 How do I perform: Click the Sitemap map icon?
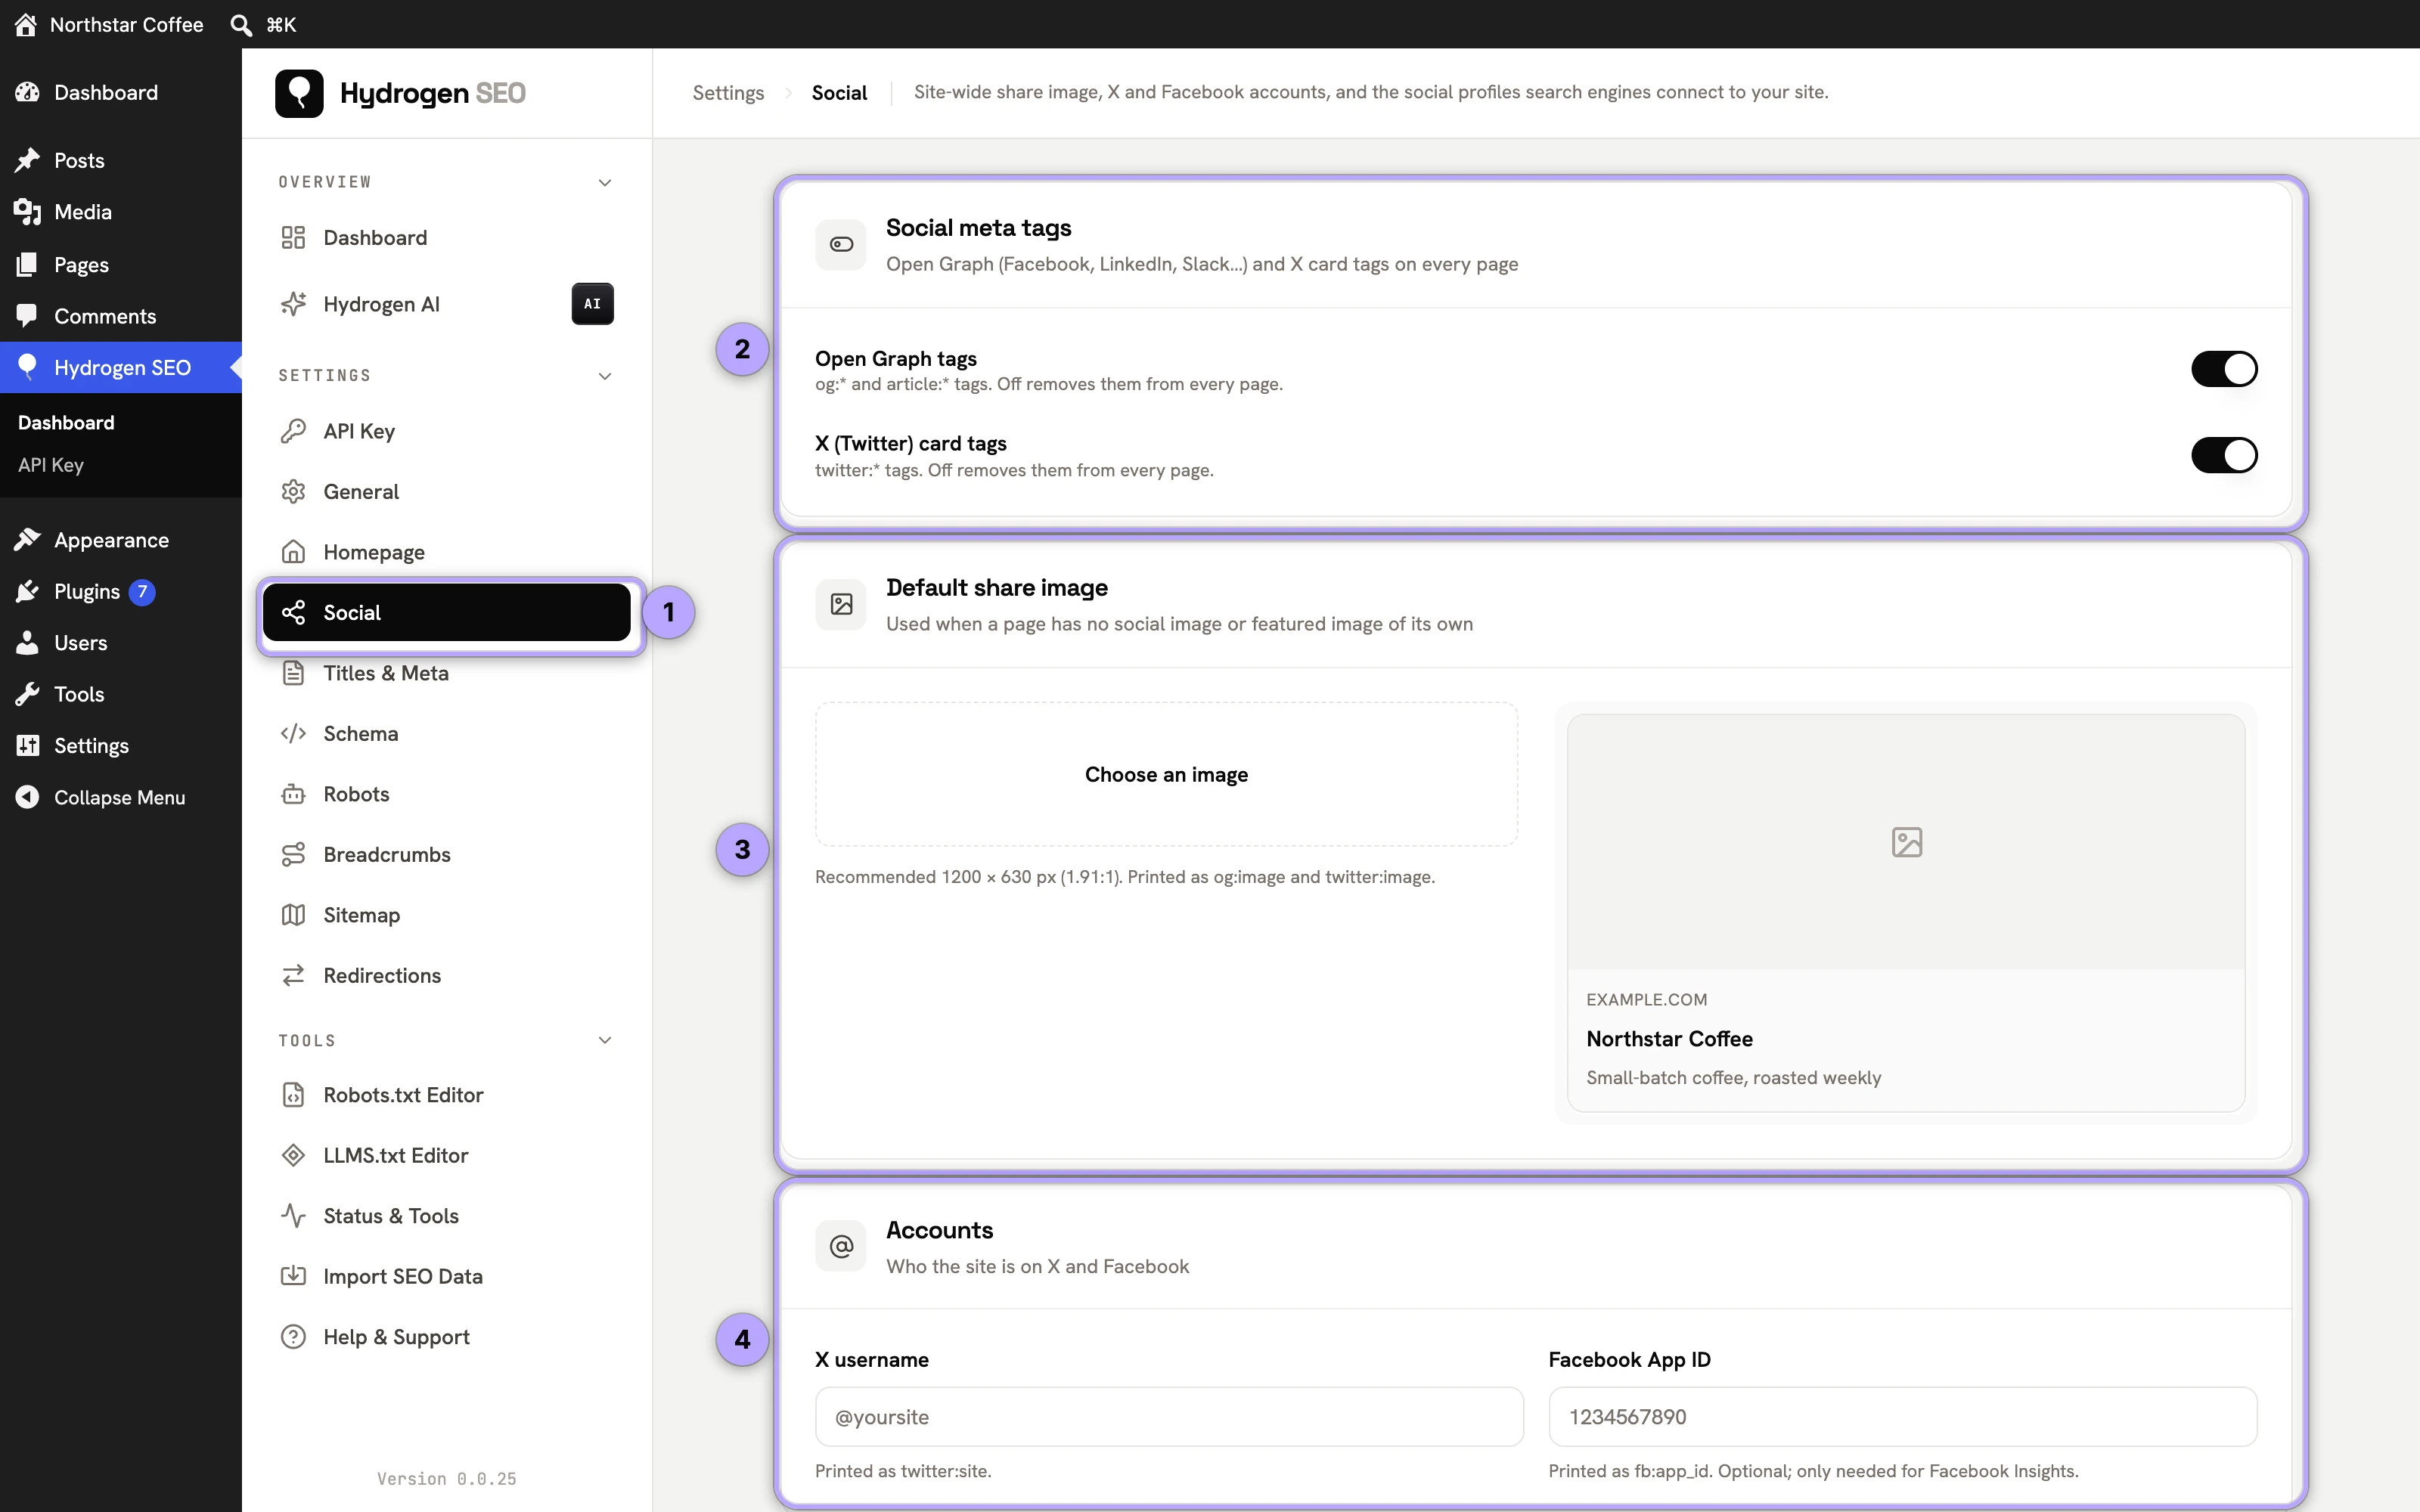(293, 915)
